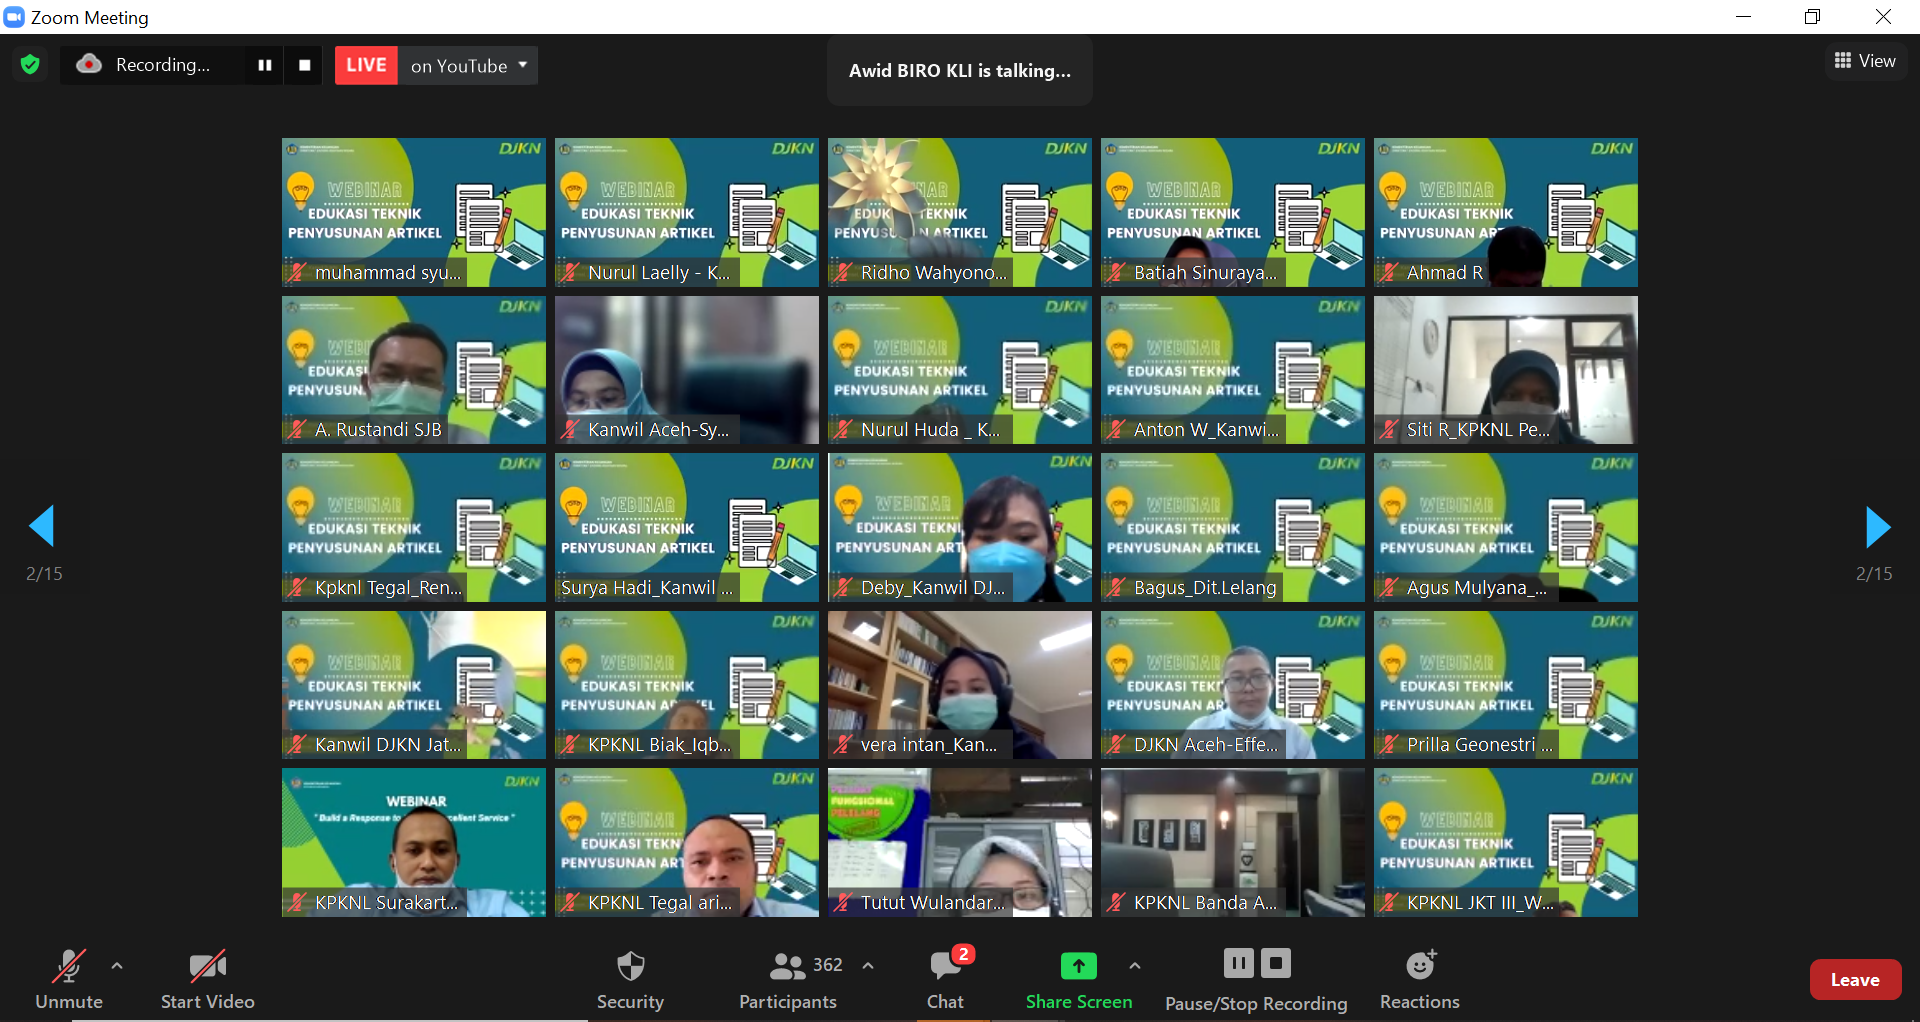Pause recording from the top bar
This screenshot has width=1920, height=1022.
[x=265, y=65]
